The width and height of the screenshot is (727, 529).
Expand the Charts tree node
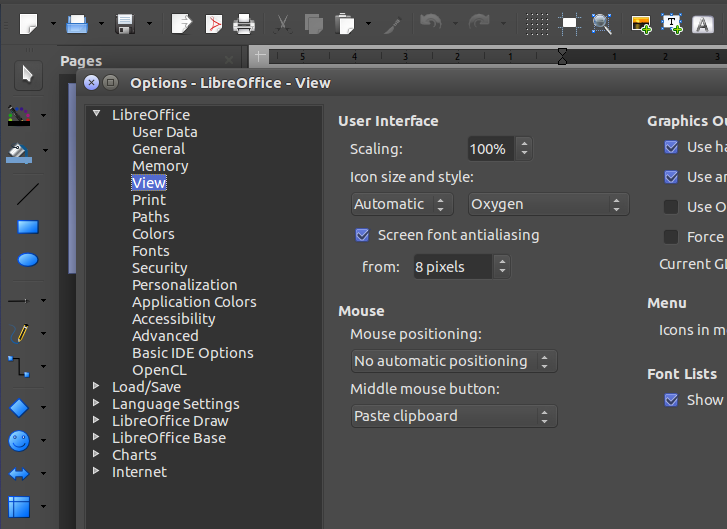coord(96,453)
